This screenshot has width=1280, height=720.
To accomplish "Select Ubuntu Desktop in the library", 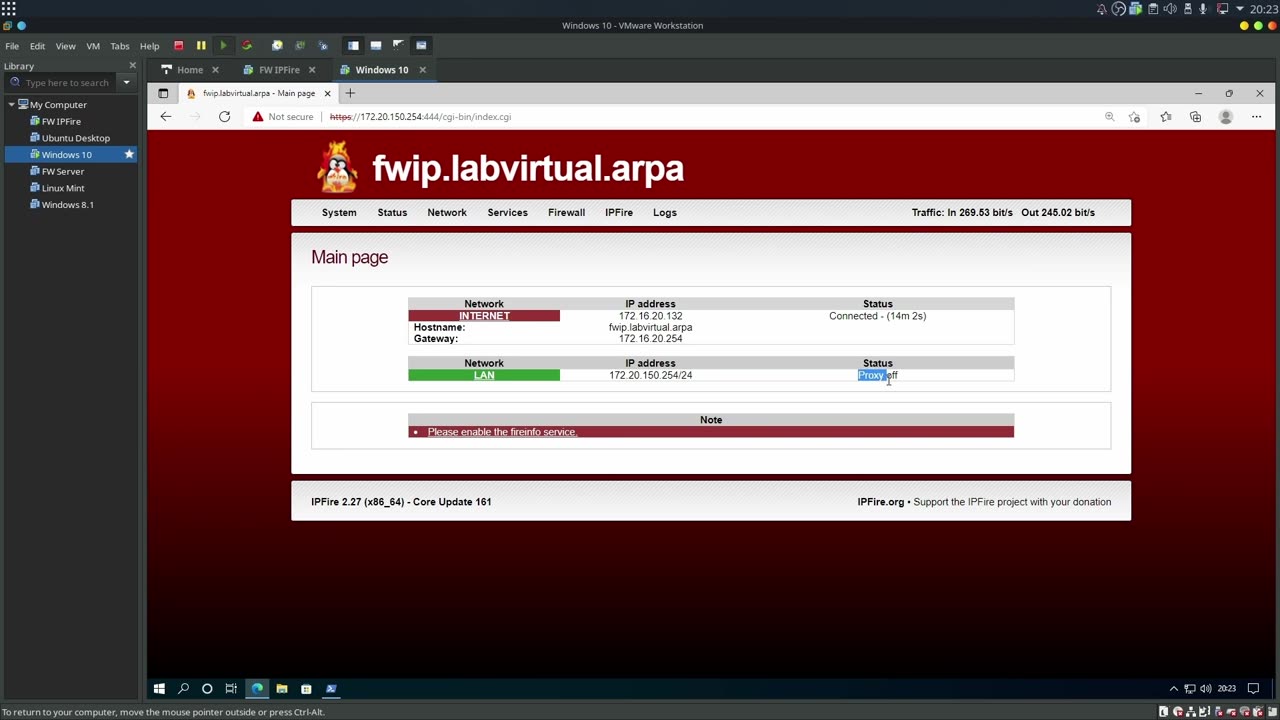I will 76,138.
